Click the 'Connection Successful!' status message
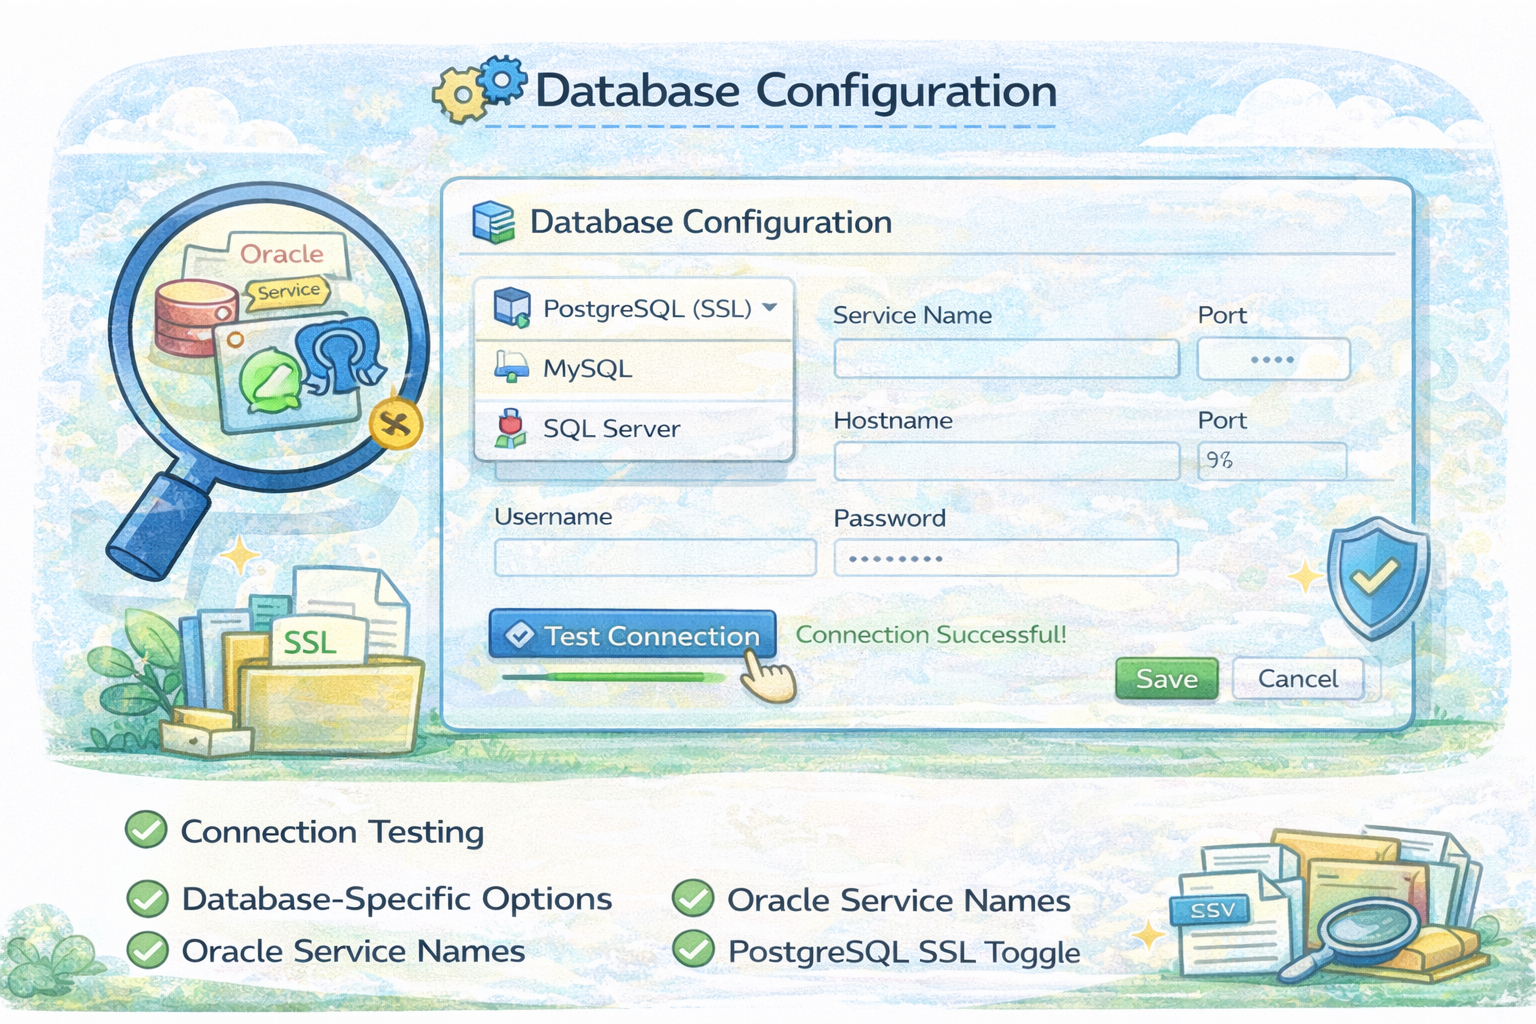Image resolution: width=1536 pixels, height=1024 pixels. pos(931,635)
